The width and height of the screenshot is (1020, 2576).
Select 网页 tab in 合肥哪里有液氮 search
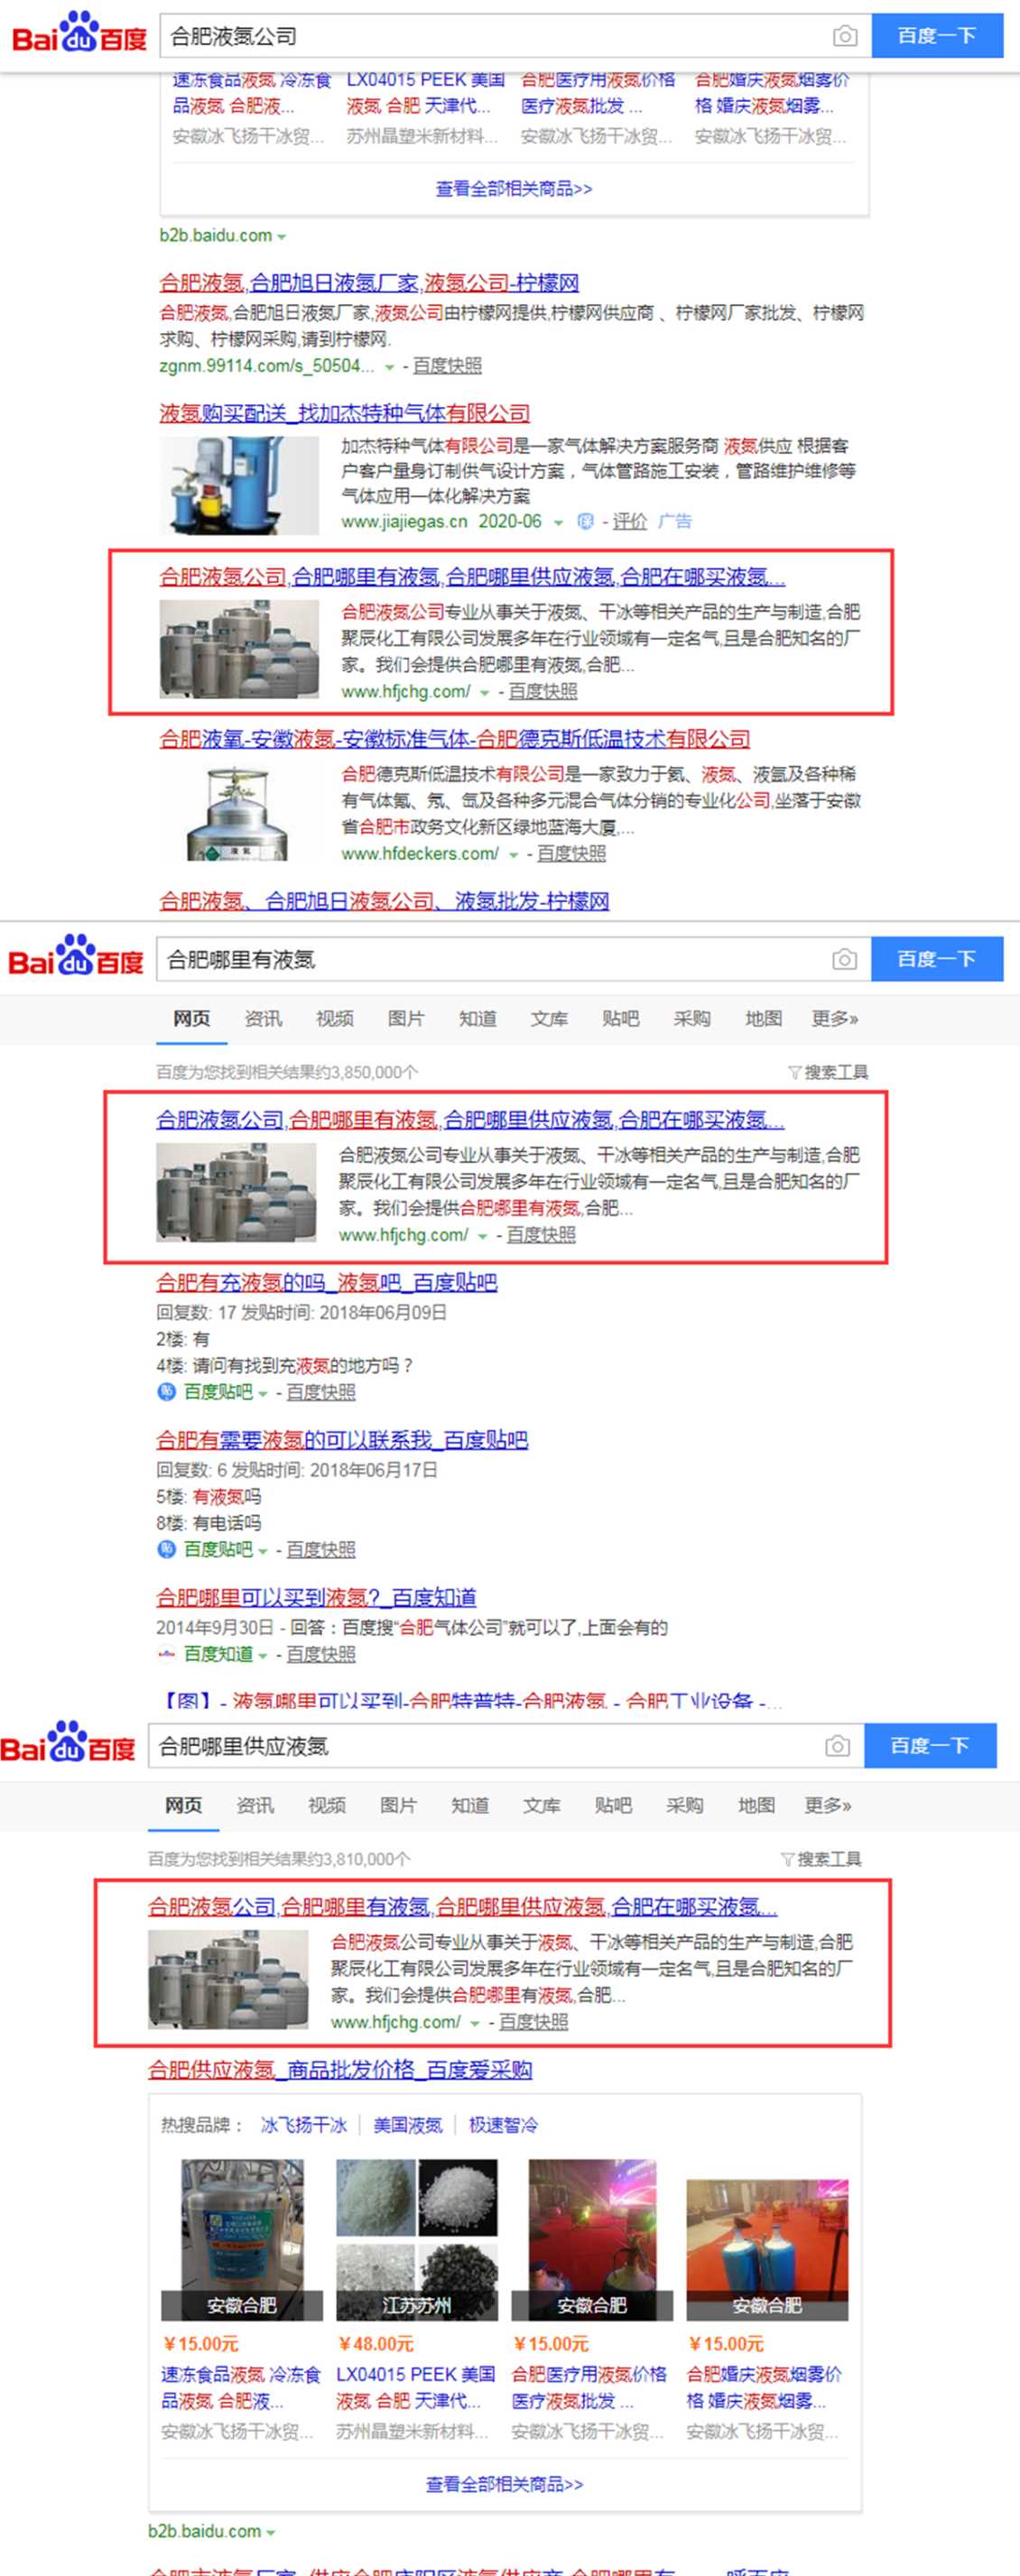(191, 1018)
